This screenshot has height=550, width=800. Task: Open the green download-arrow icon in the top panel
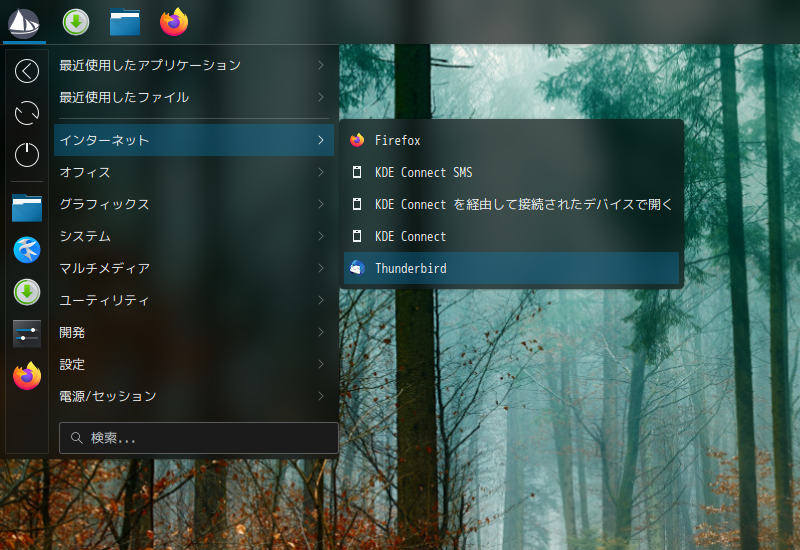point(76,22)
